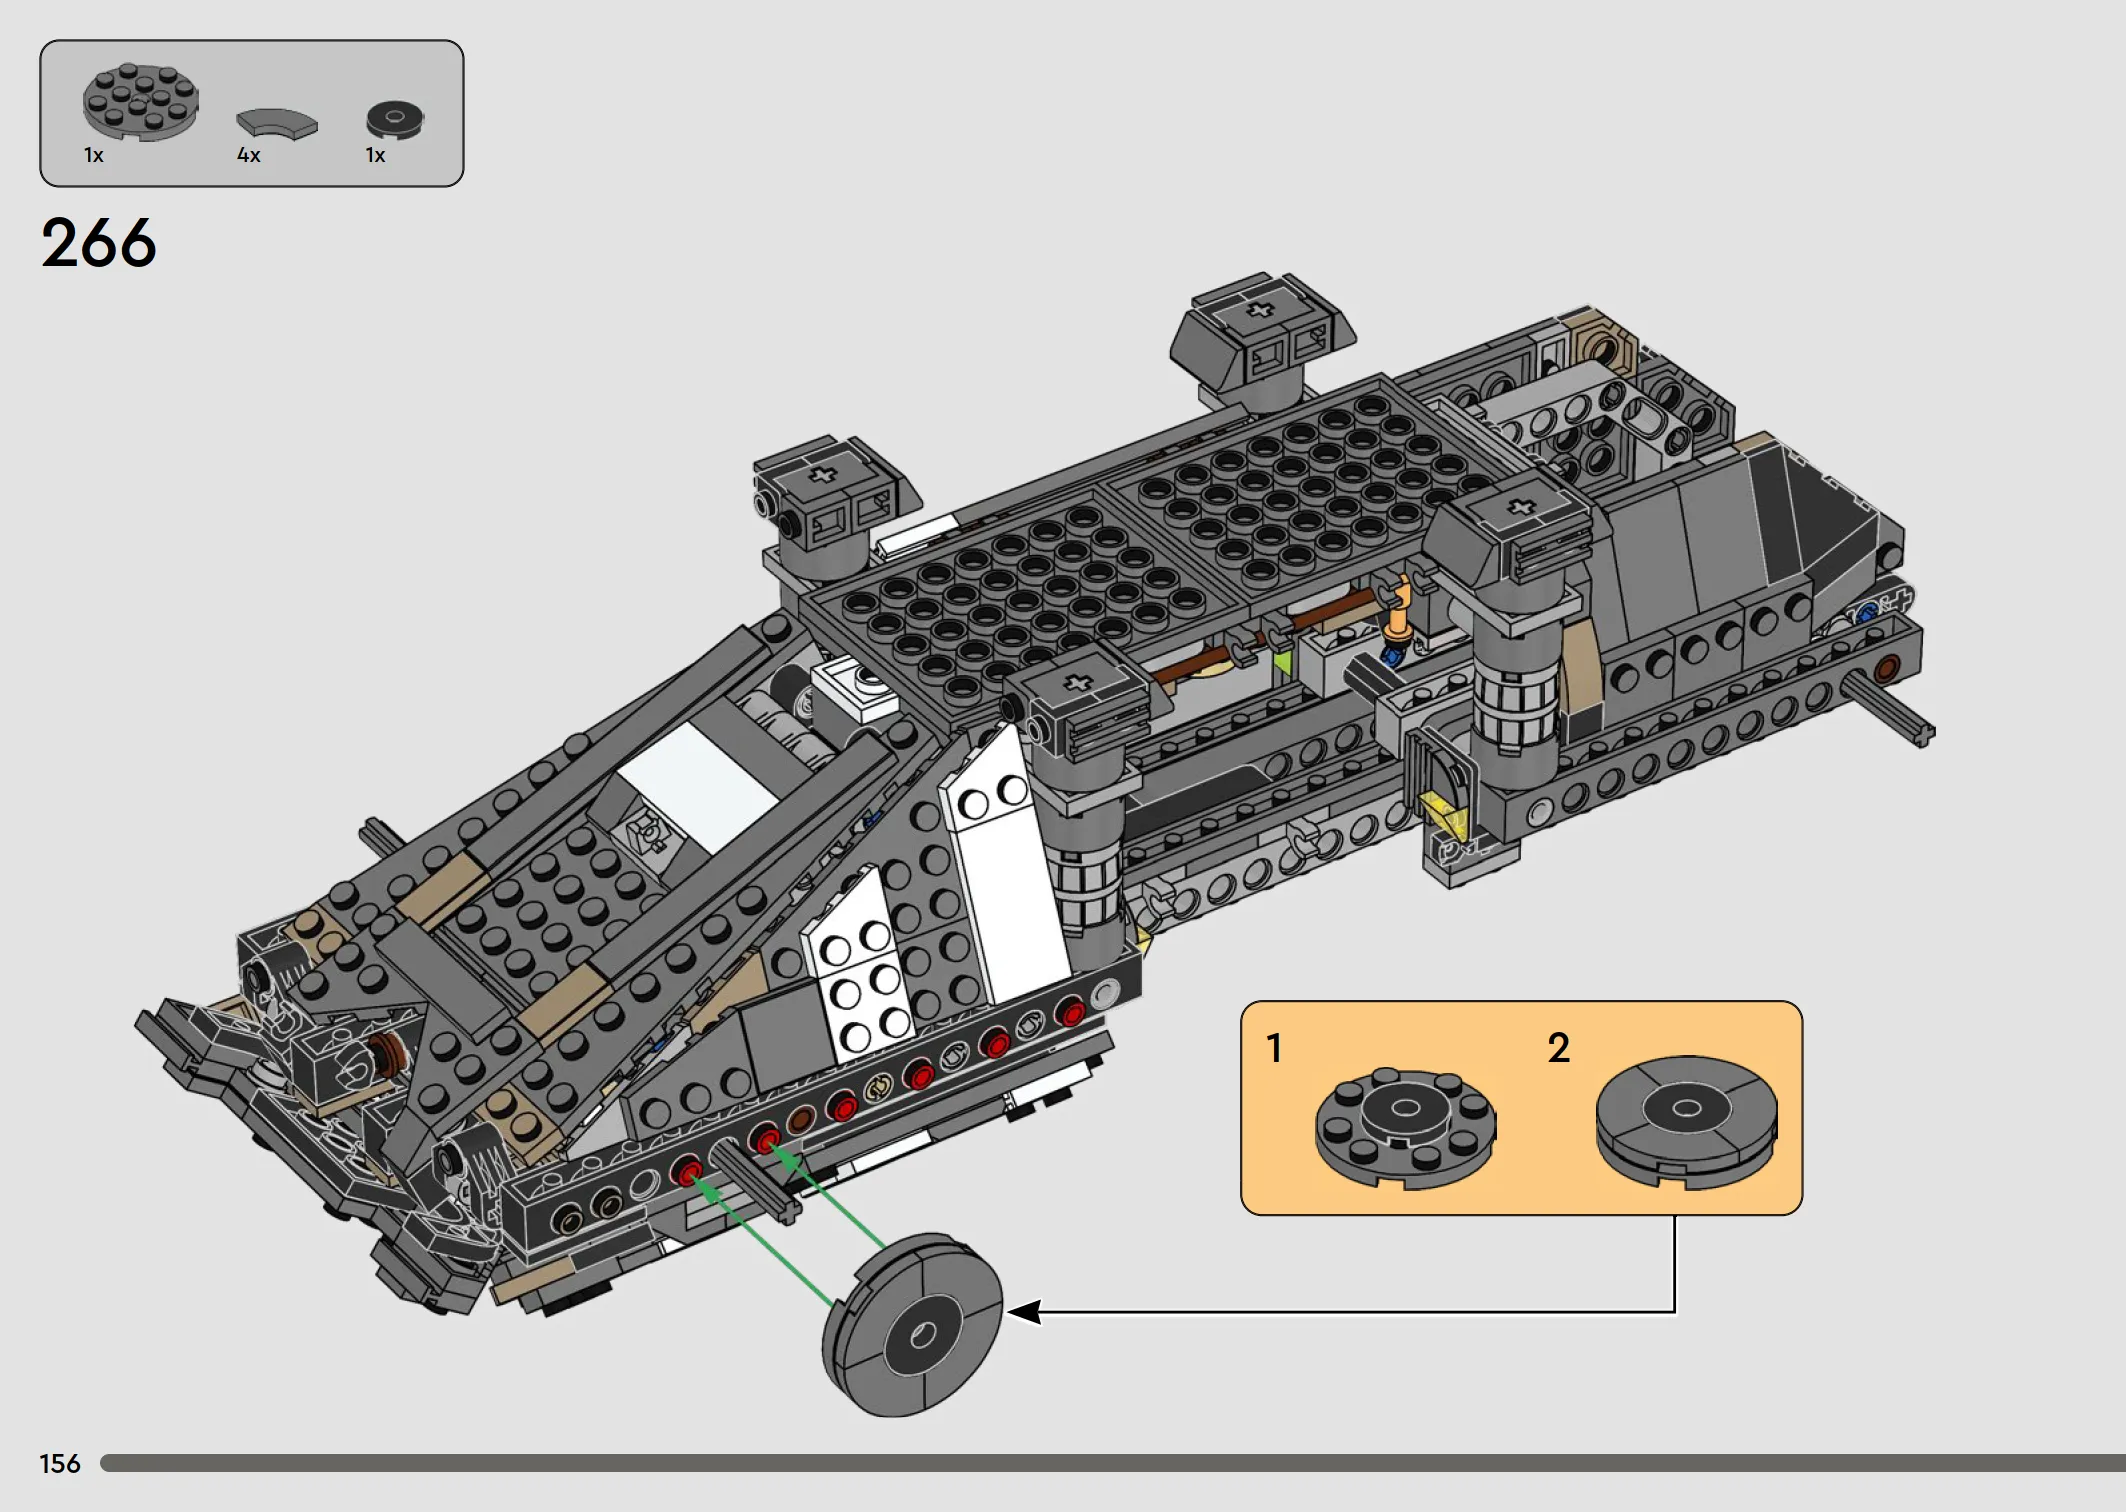Click the '1x' under the round holed tile
Screen dimensions: 2126x1512
click(x=376, y=155)
